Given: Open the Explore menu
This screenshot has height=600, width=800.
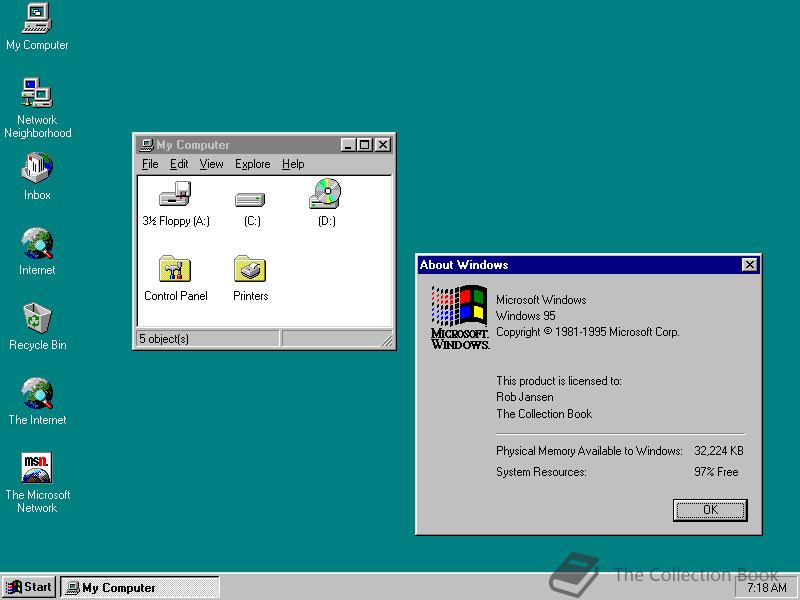Looking at the screenshot, I should point(253,164).
